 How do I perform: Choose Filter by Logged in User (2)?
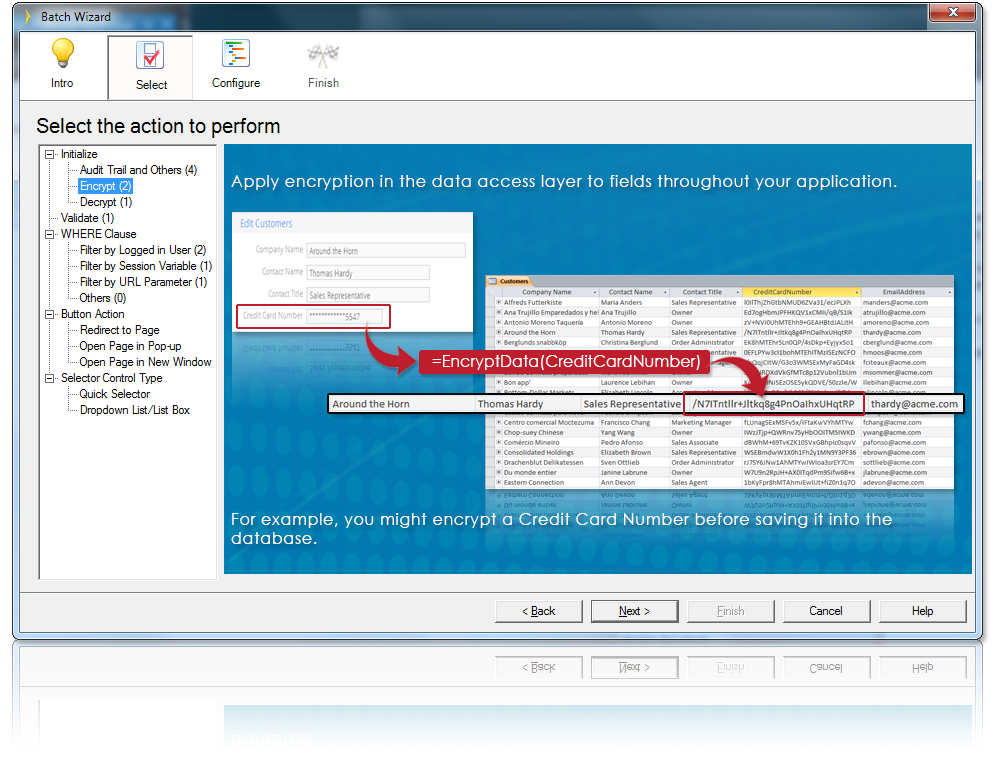point(142,249)
